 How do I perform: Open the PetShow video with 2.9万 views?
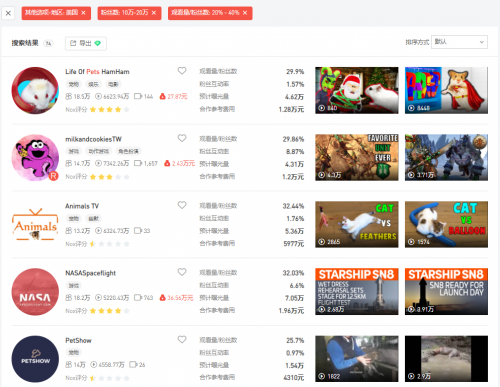(446, 359)
